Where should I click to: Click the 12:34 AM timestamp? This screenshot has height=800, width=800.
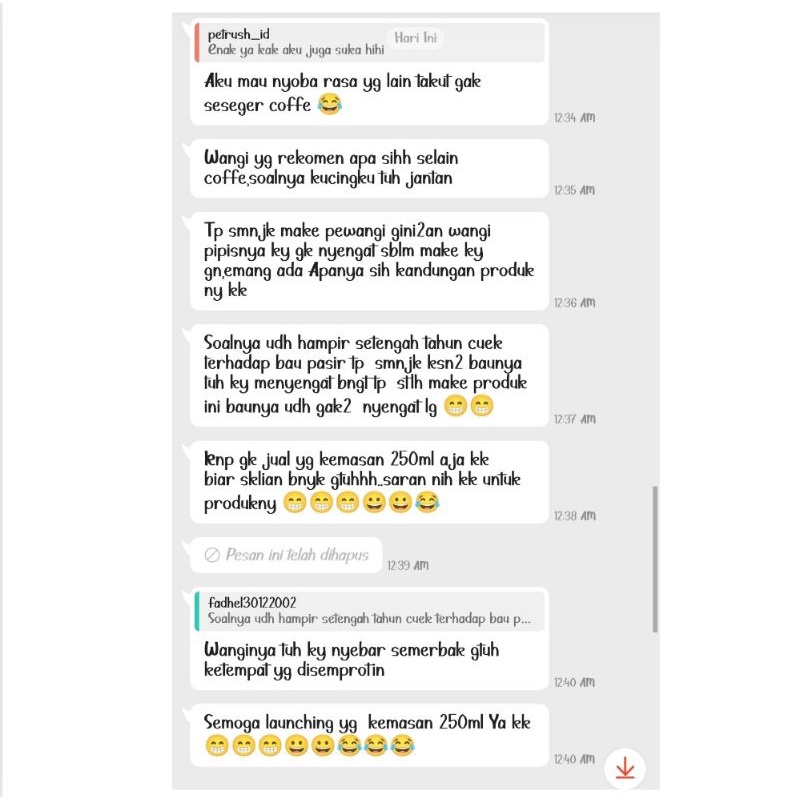(574, 118)
